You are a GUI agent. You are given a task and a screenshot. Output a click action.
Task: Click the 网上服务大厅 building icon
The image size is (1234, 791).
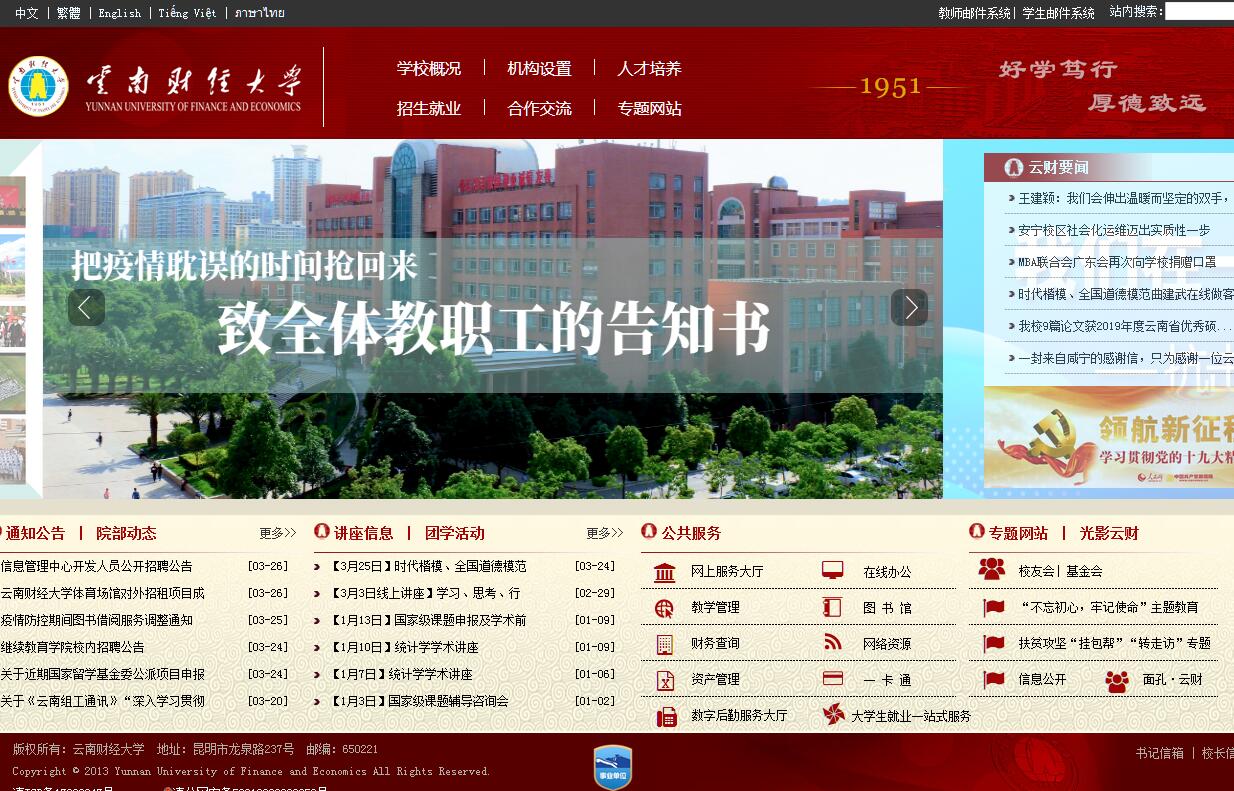(664, 572)
